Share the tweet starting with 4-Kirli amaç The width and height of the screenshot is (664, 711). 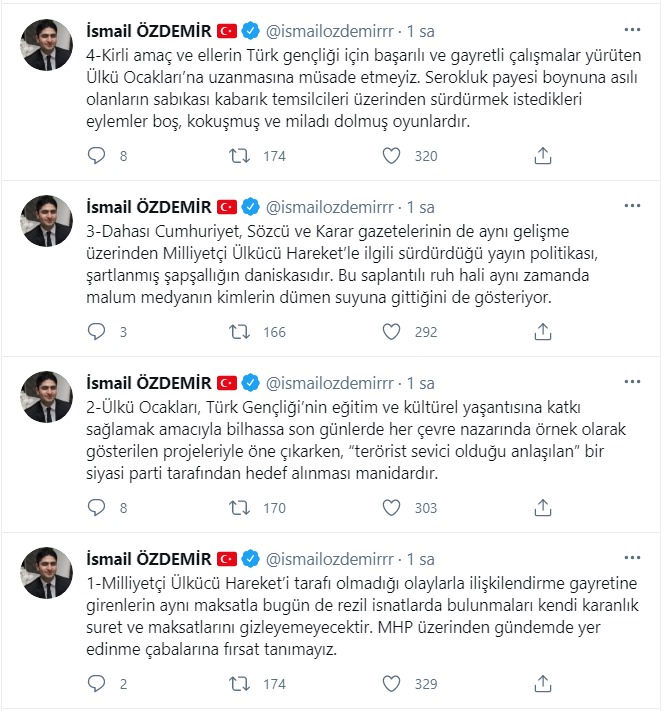tap(543, 156)
